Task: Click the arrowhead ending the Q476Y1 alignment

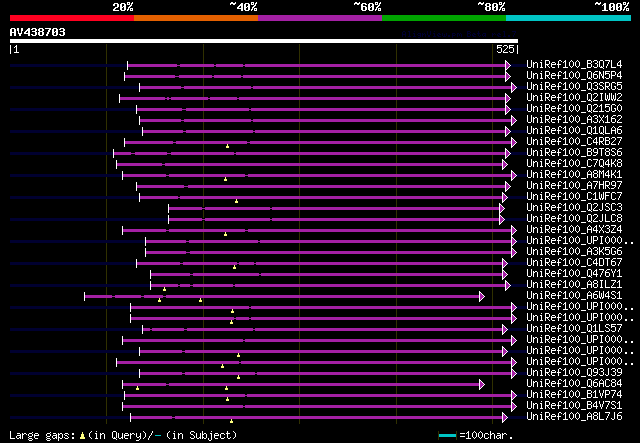Action: coord(504,274)
